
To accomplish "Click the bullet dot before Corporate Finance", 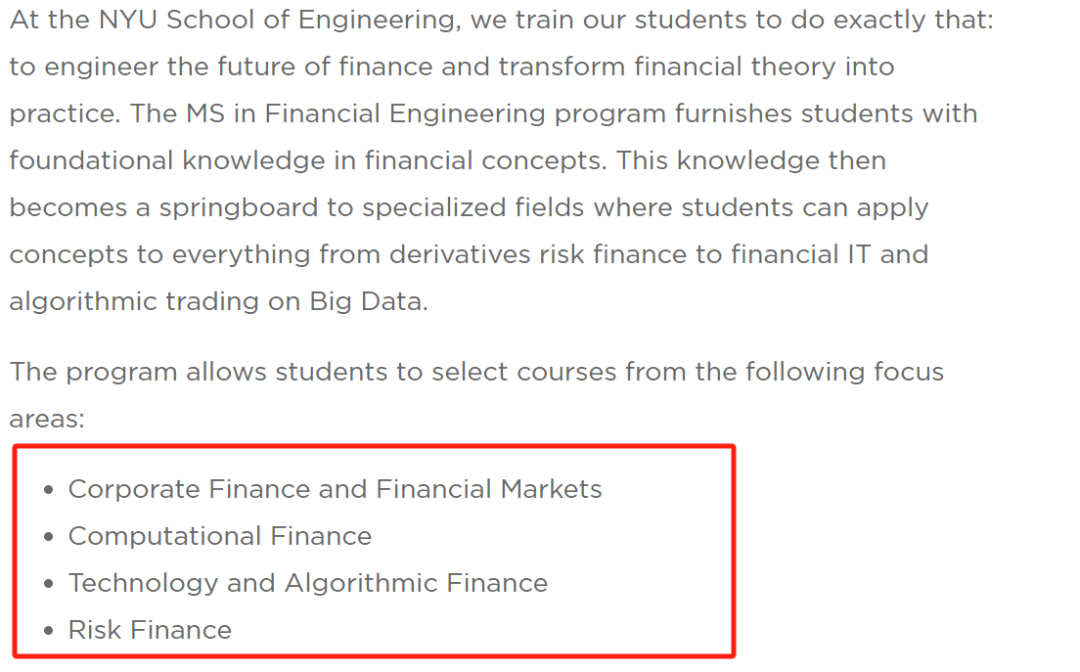I will coord(48,490).
